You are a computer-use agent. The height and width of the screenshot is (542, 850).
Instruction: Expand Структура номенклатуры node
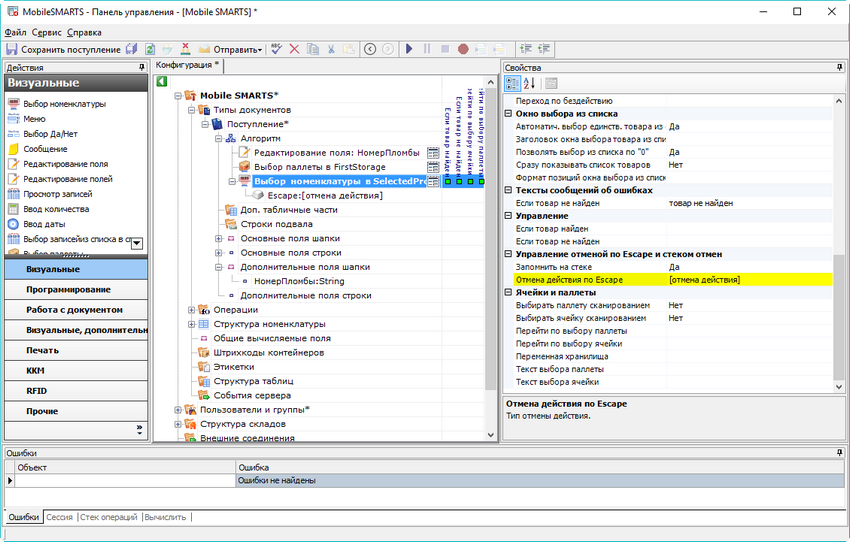pos(191,324)
